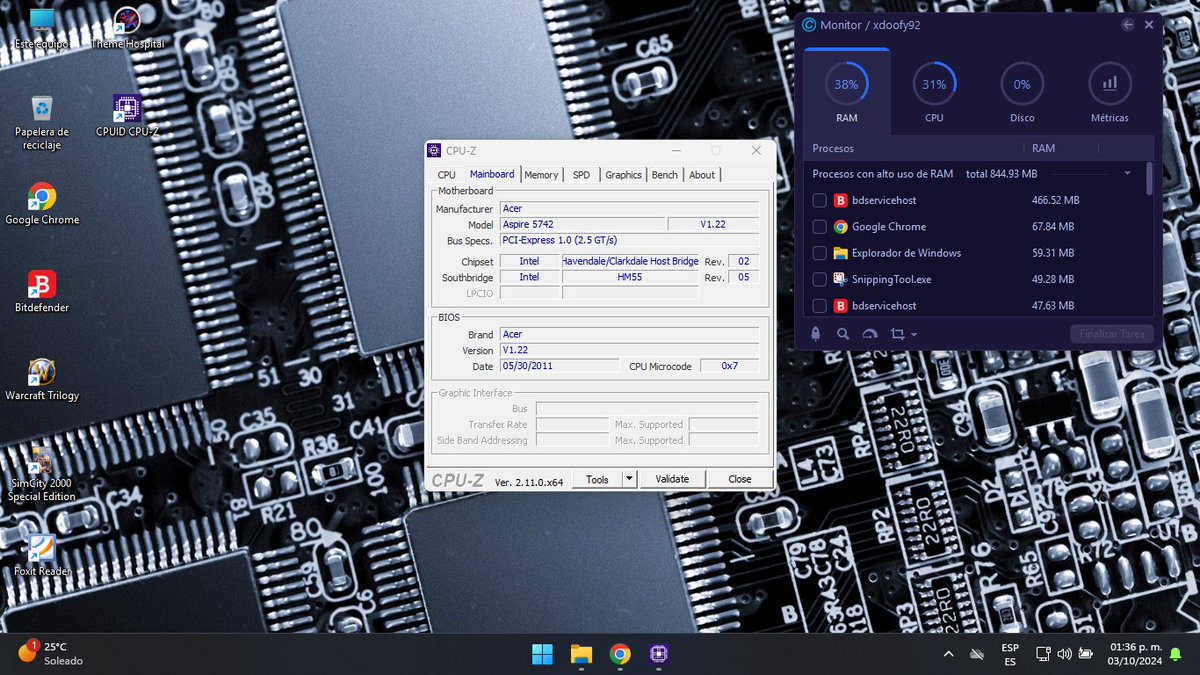1200x675 pixels.
Task: Switch to the Bench tab in CPU-Z
Action: coord(664,175)
